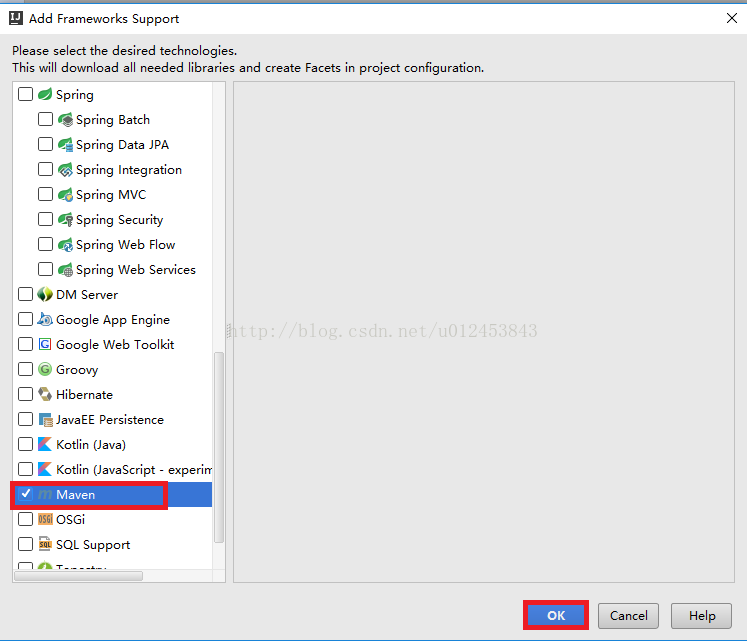Tick the DM Server checkbox
747x641 pixels.
pyautogui.click(x=25, y=294)
